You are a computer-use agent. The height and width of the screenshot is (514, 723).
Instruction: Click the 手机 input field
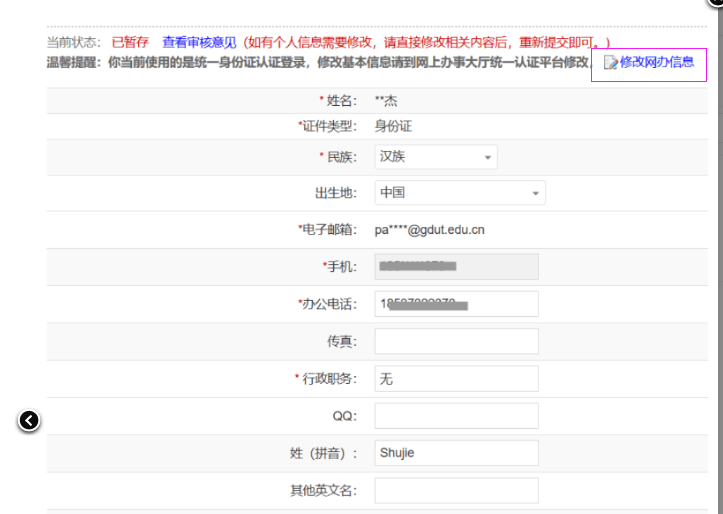(456, 266)
